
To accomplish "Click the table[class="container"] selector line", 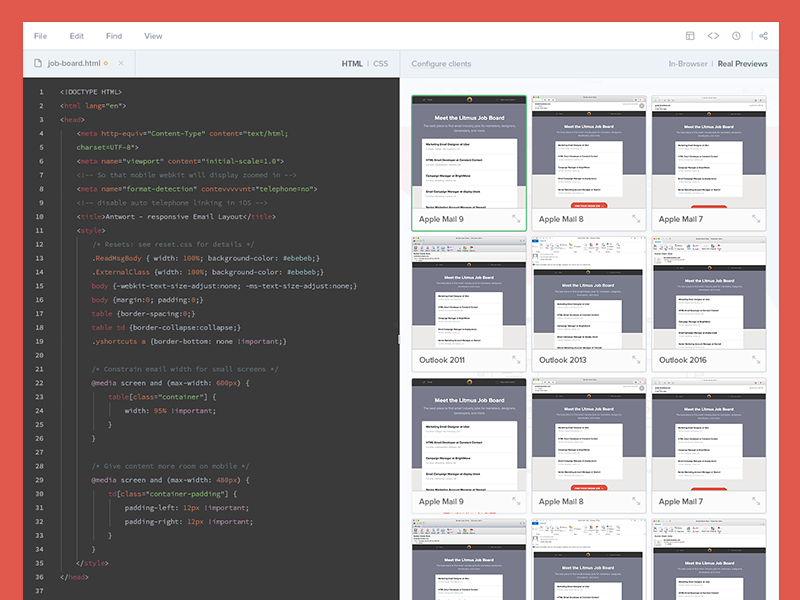I will coord(162,397).
